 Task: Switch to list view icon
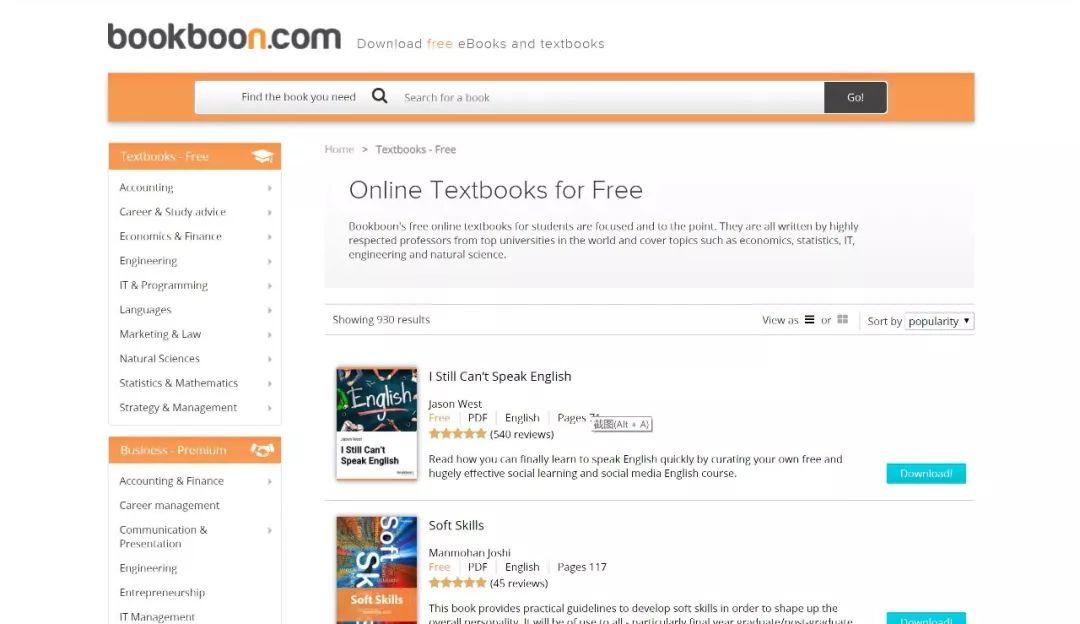pos(809,320)
